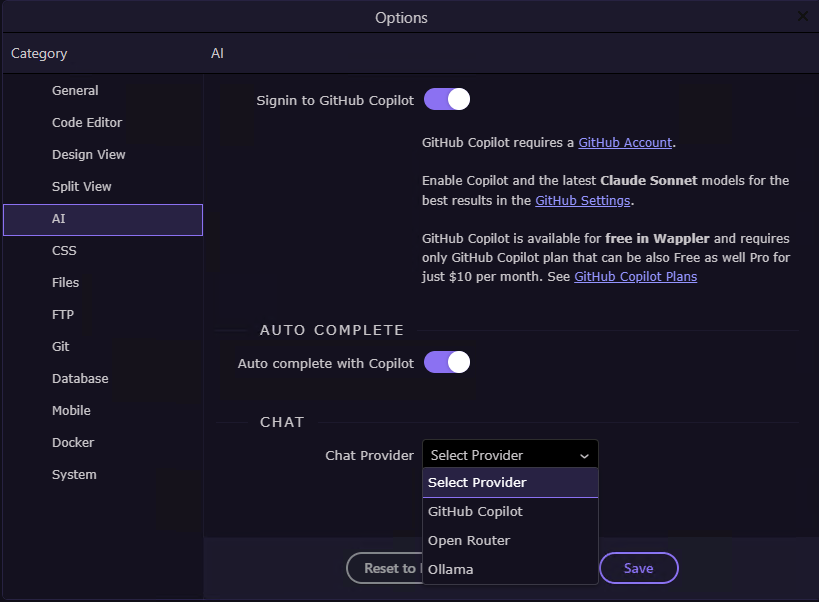Image resolution: width=819 pixels, height=602 pixels.
Task: Select the AI category
Action: [103, 219]
